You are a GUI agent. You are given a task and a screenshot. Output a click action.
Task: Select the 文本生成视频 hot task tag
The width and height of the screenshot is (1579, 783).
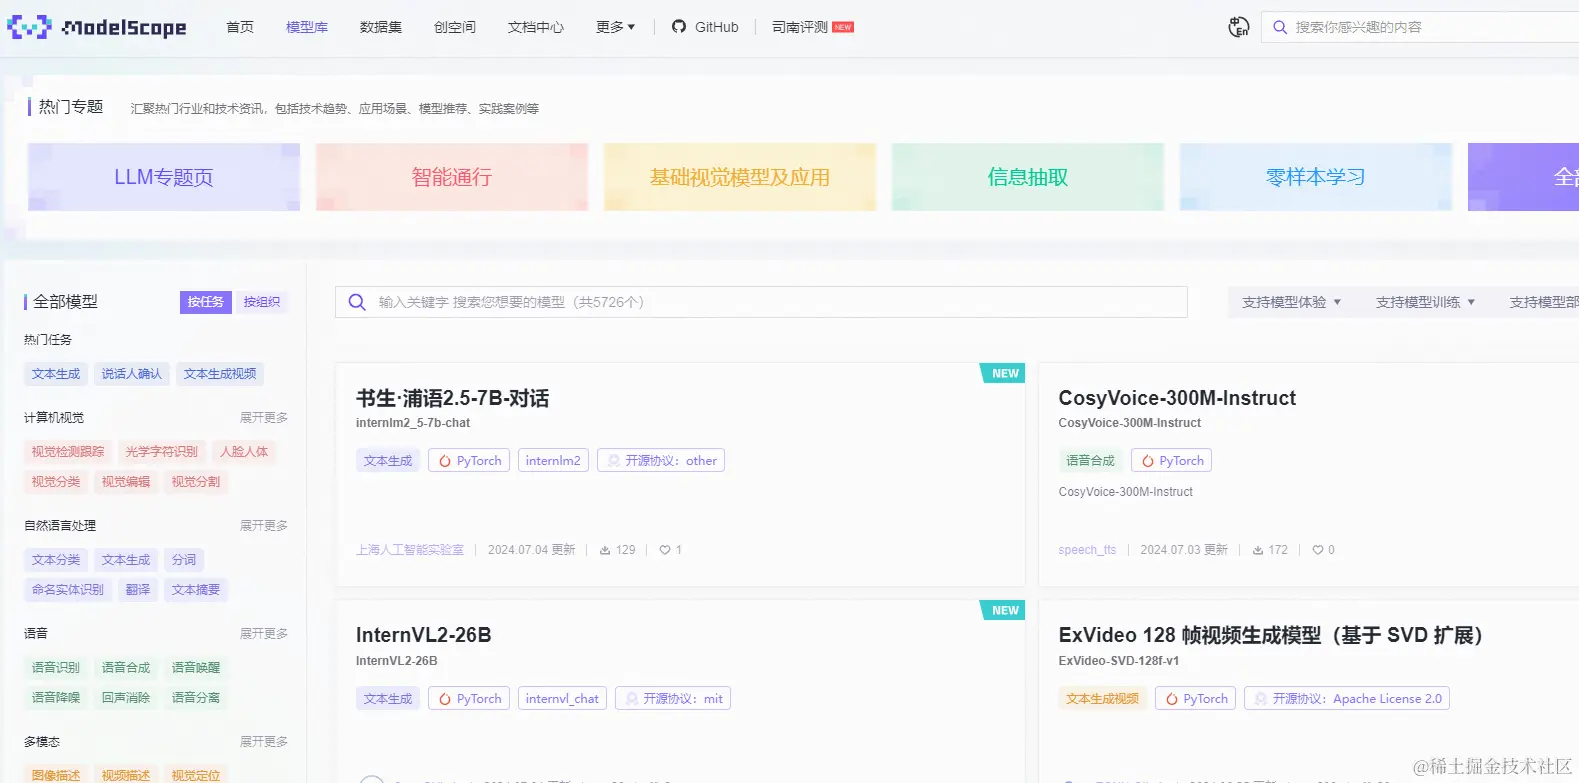(220, 374)
